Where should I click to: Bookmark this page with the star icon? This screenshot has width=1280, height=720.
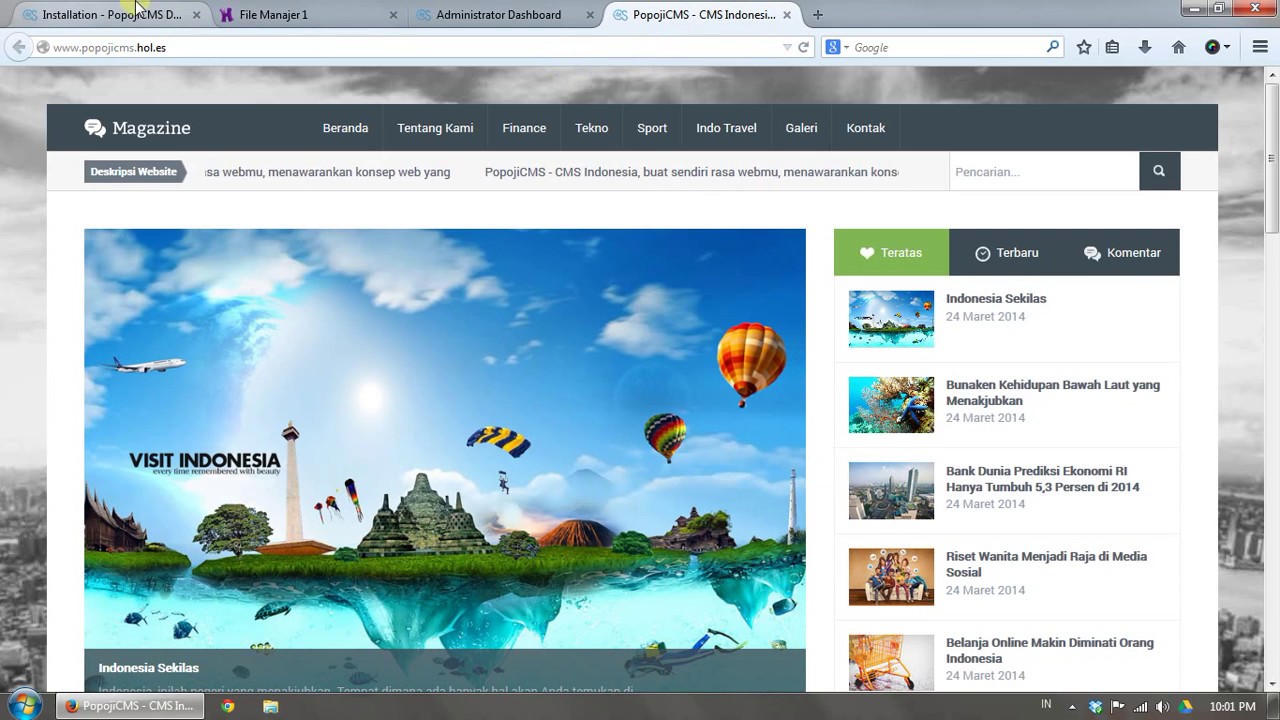click(x=1084, y=47)
